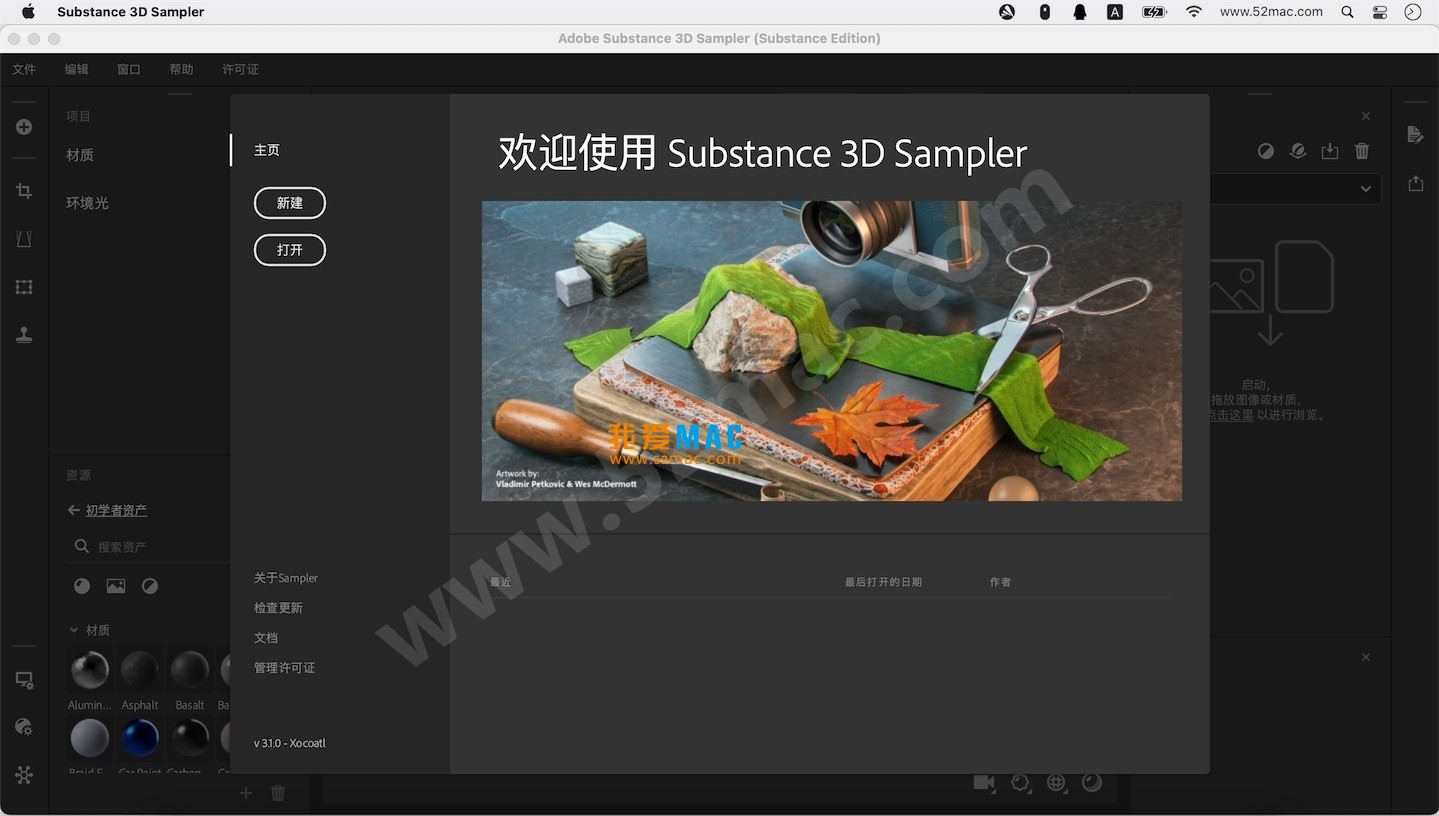Select the perspective transform tool icon

click(24, 239)
